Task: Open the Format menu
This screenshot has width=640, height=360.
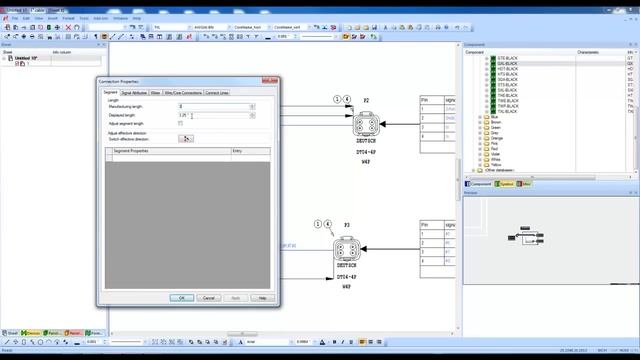Action: click(x=68, y=18)
